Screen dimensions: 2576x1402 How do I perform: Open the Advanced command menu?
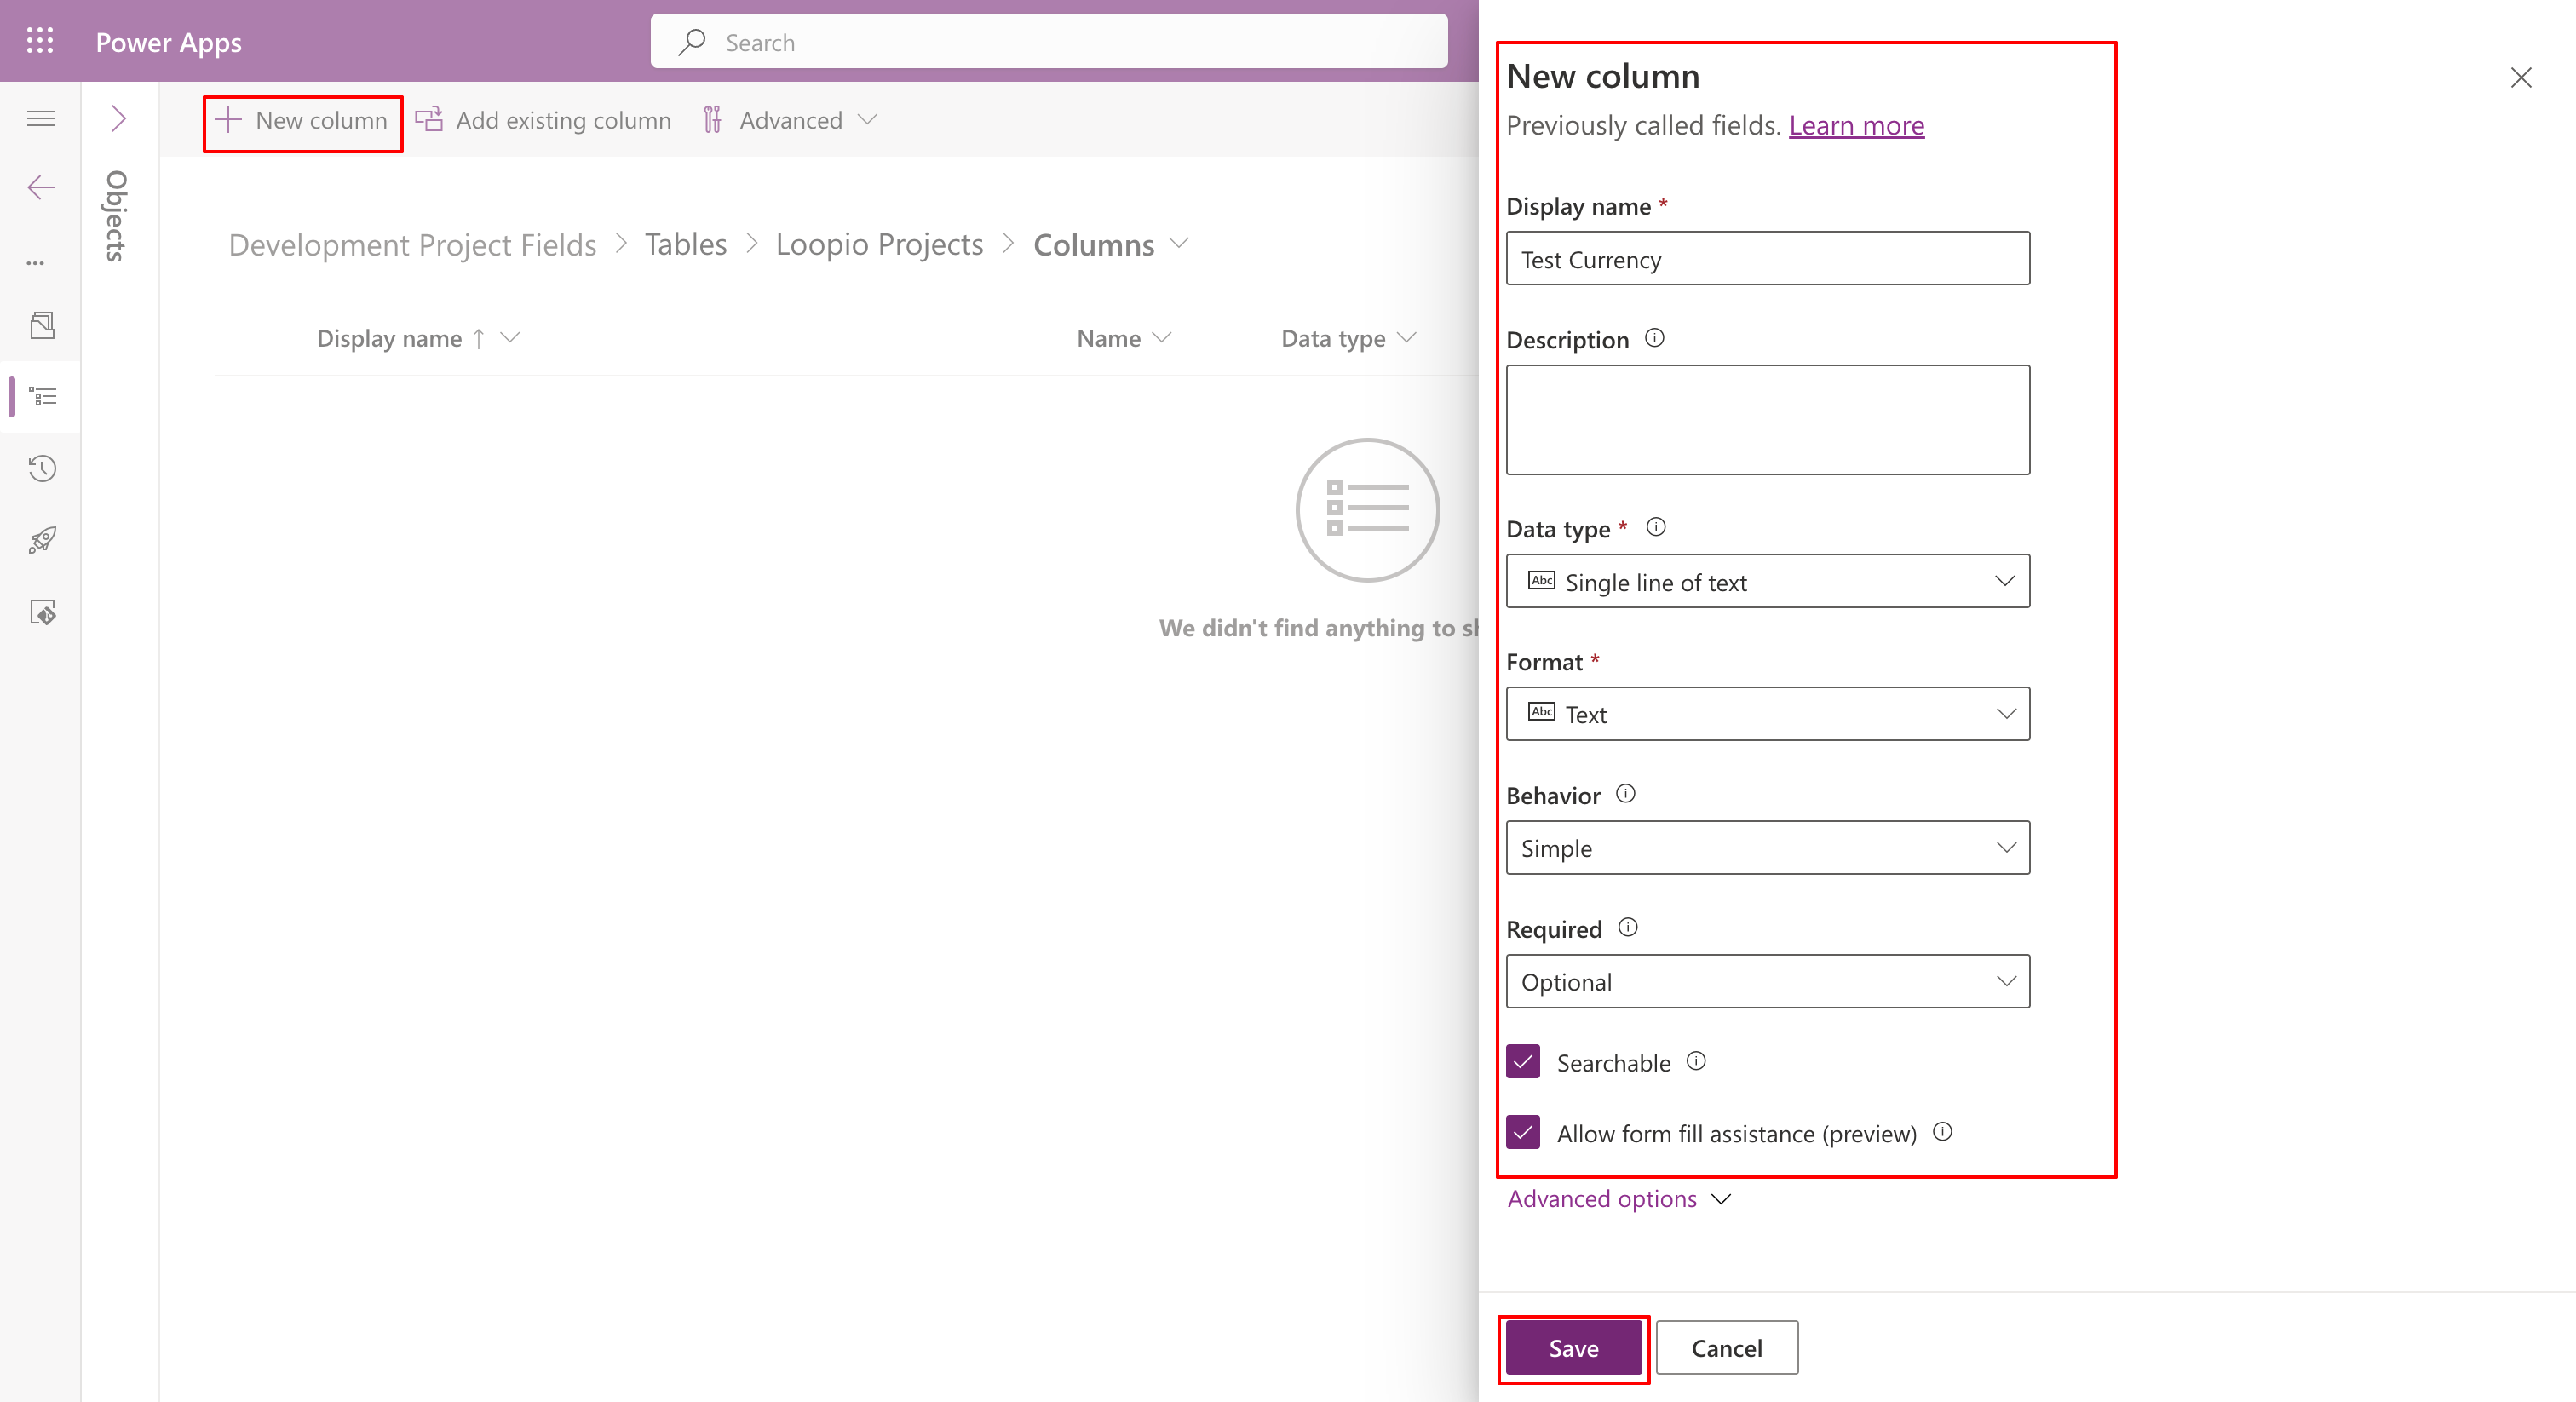pyautogui.click(x=790, y=121)
